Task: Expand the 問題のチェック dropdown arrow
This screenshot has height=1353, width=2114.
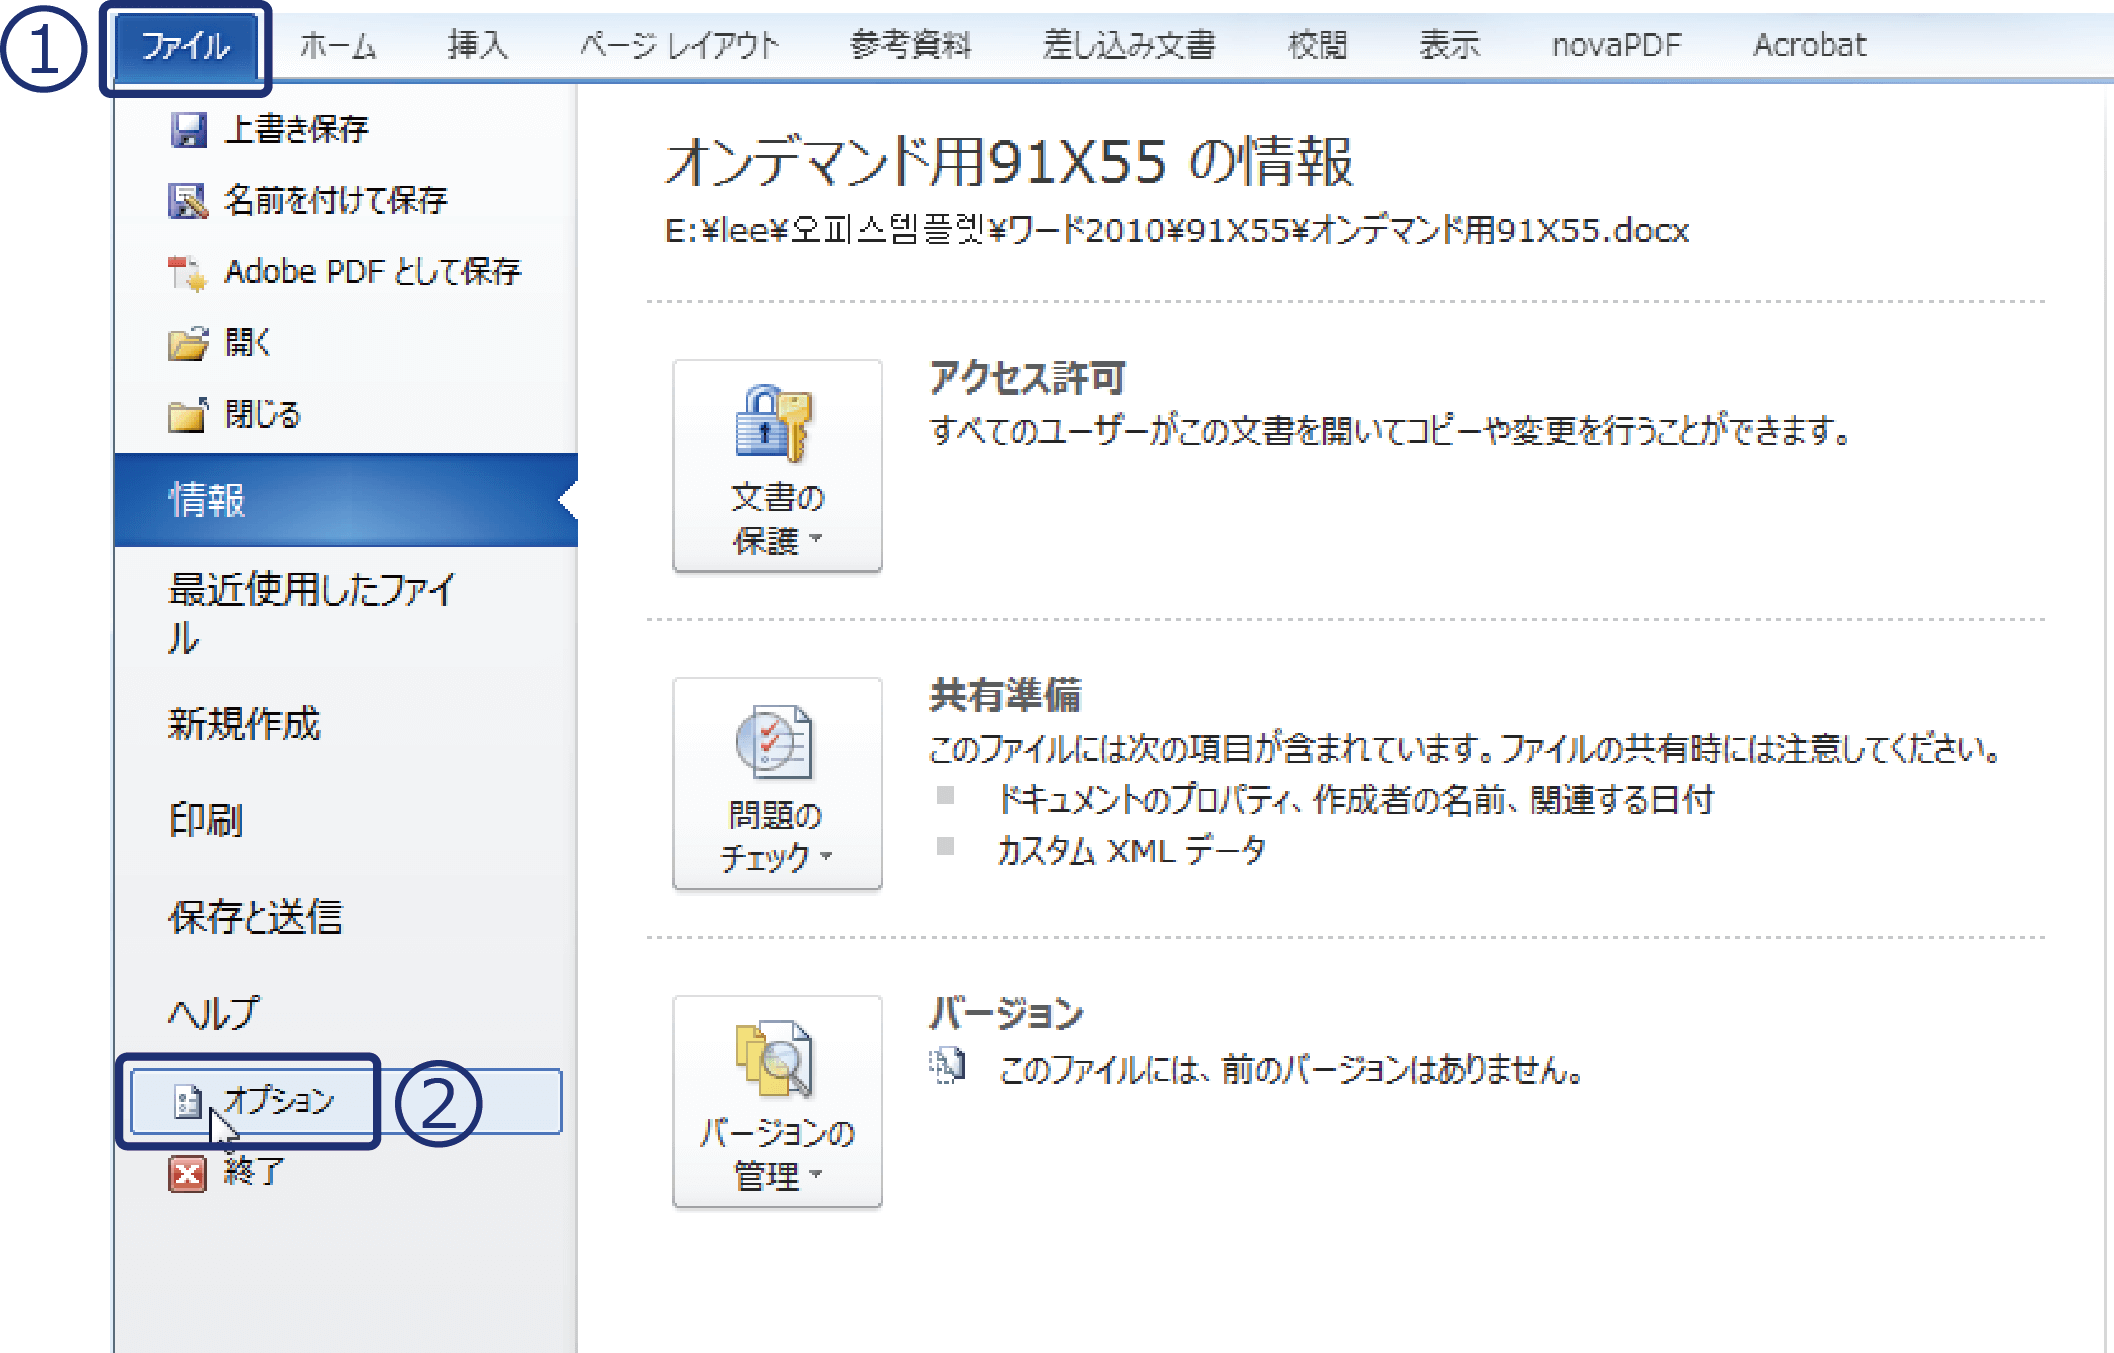Action: 826,856
